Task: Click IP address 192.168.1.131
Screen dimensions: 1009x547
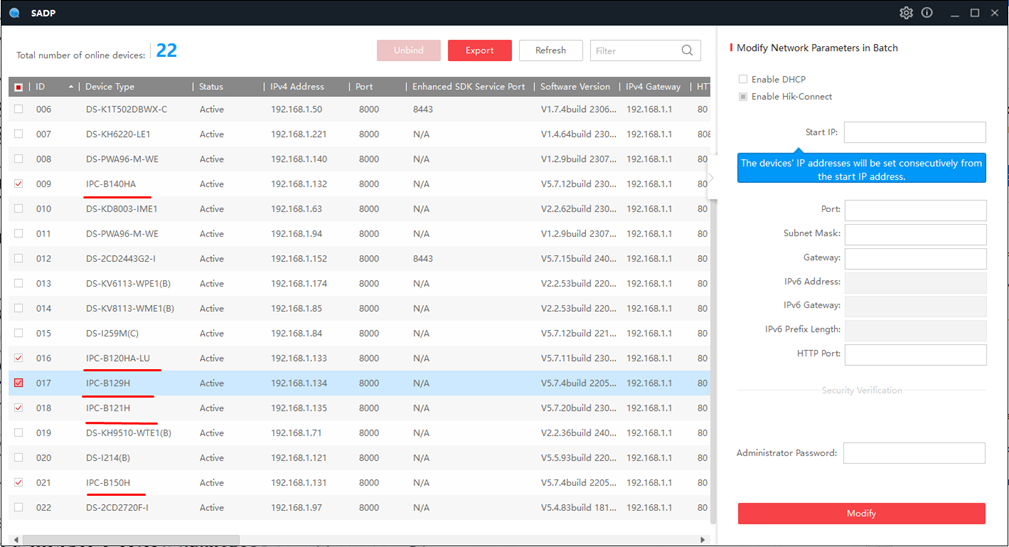Action: pos(299,483)
